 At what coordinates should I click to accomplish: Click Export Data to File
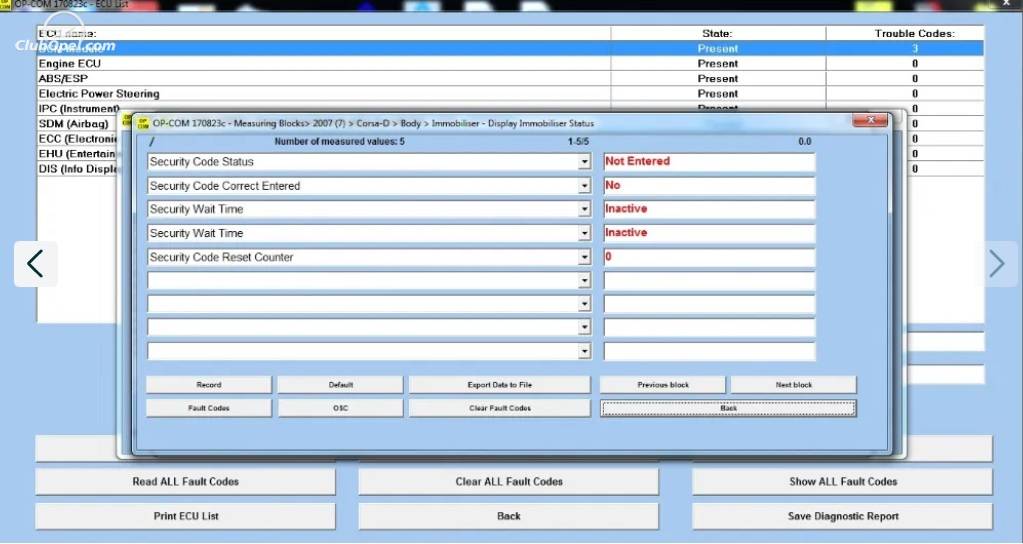[500, 385]
